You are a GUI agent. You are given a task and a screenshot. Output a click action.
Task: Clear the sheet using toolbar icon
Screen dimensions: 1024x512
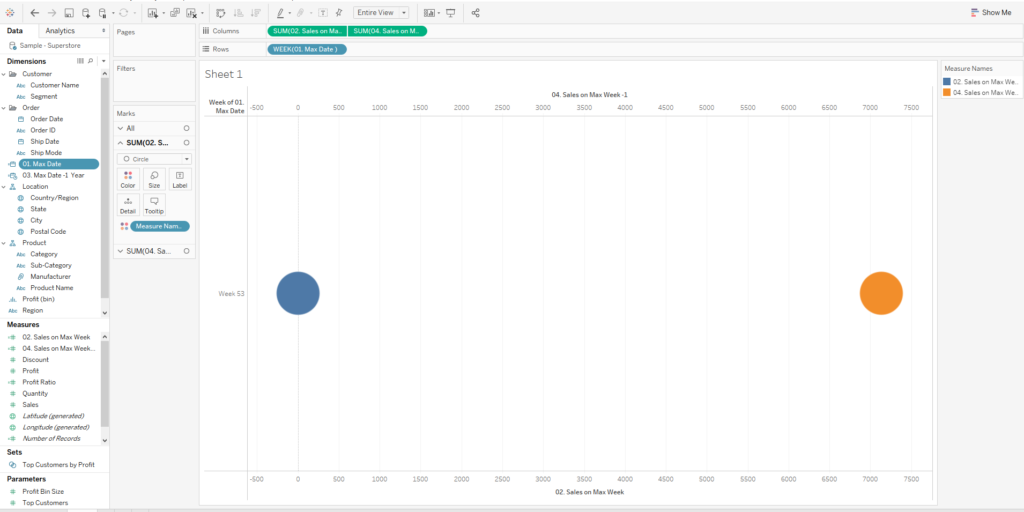pos(191,12)
